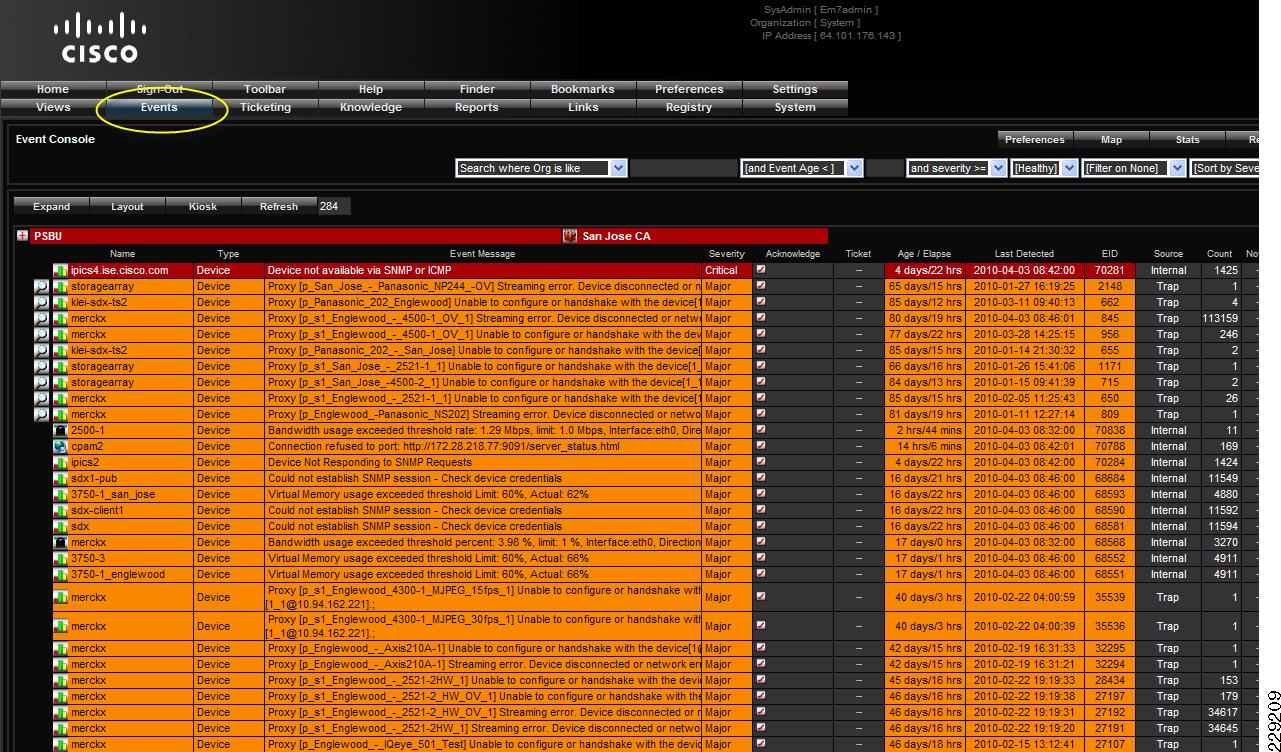Open the 'Sort by' dropdown
The image size is (1281, 752).
[x=1225, y=168]
